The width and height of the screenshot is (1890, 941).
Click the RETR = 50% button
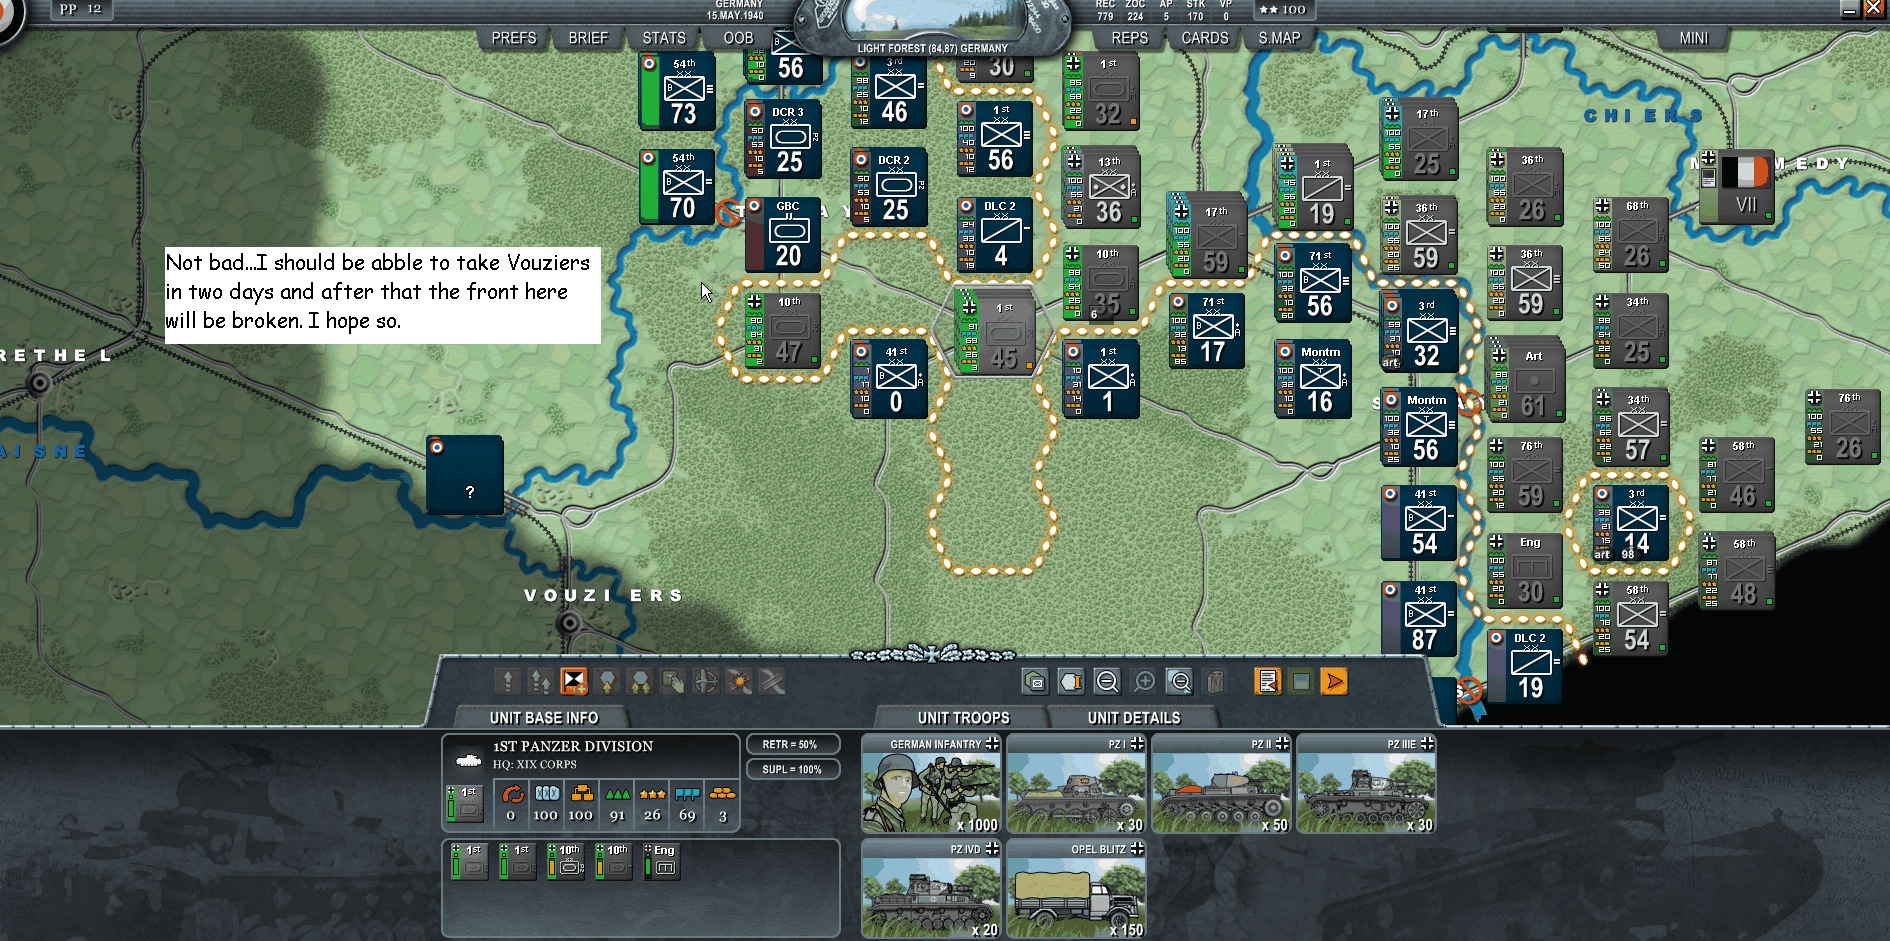[792, 744]
